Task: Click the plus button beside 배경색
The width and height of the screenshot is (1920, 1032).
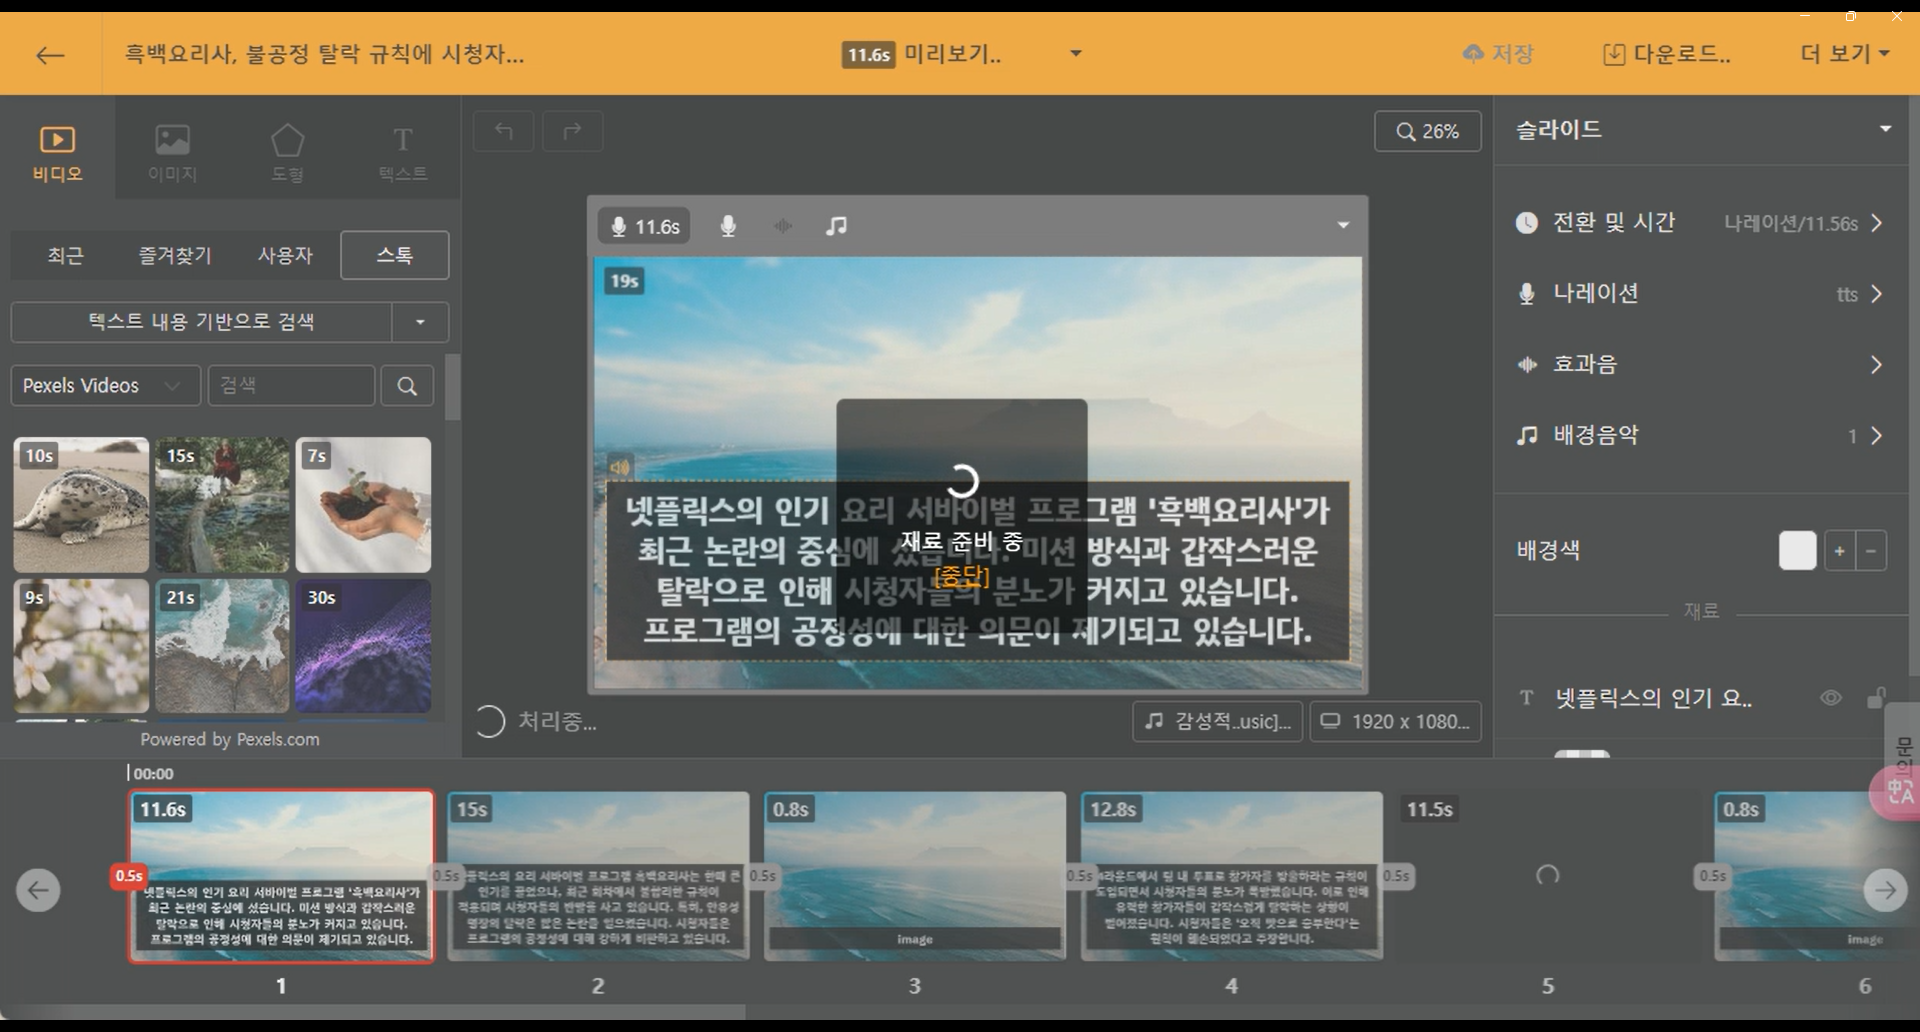Action: click(1839, 551)
